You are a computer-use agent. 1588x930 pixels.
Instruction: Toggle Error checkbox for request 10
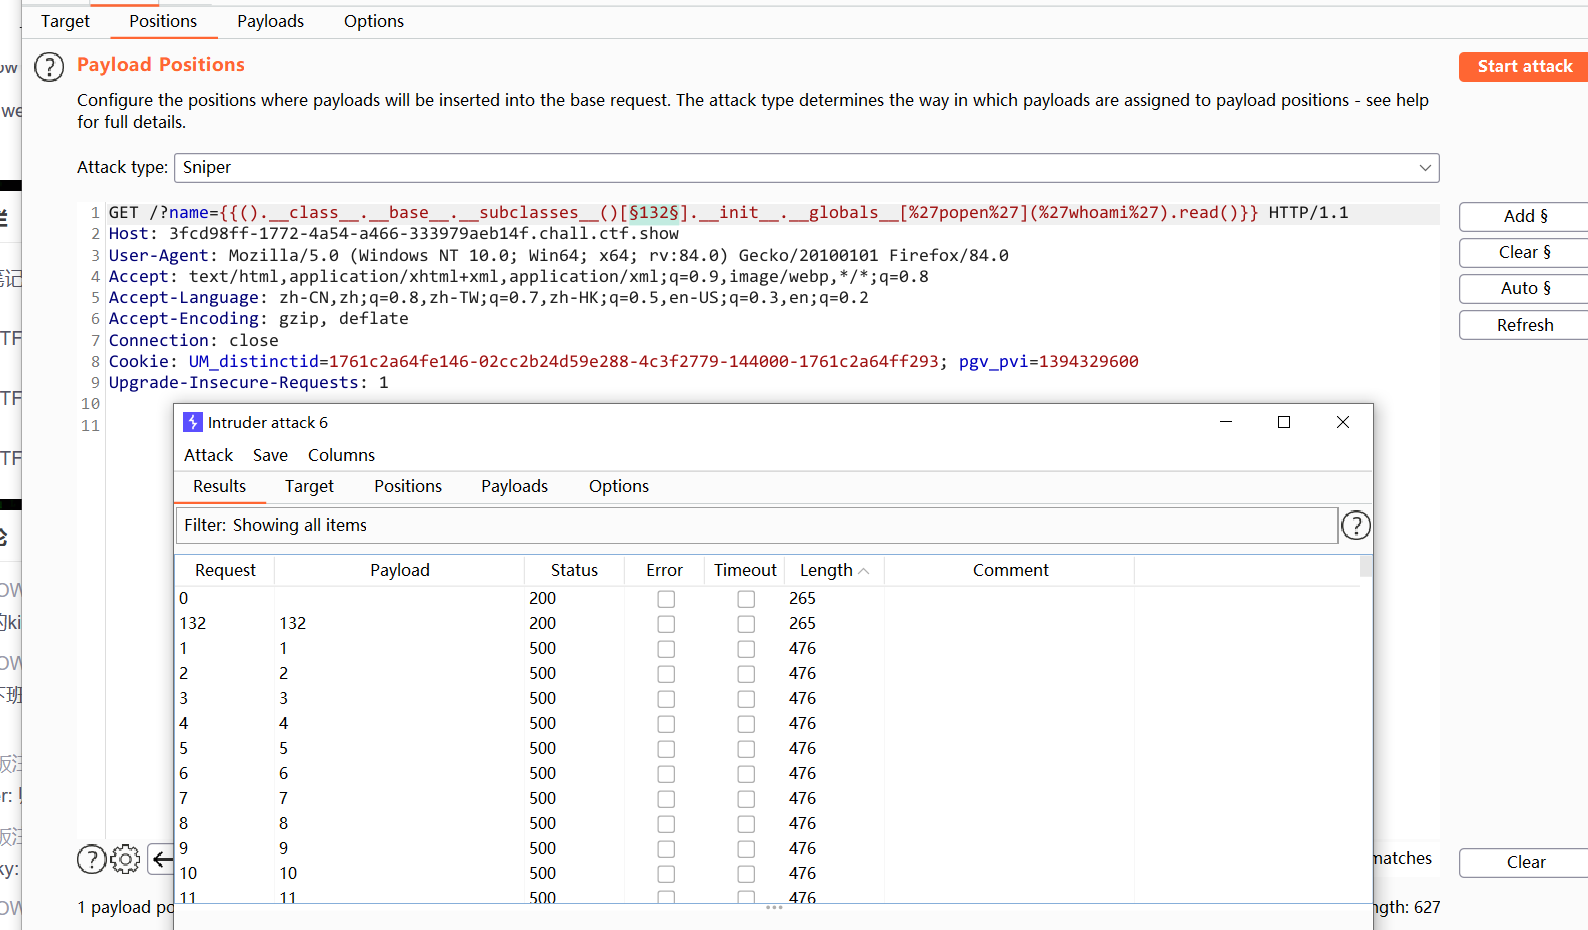(666, 874)
